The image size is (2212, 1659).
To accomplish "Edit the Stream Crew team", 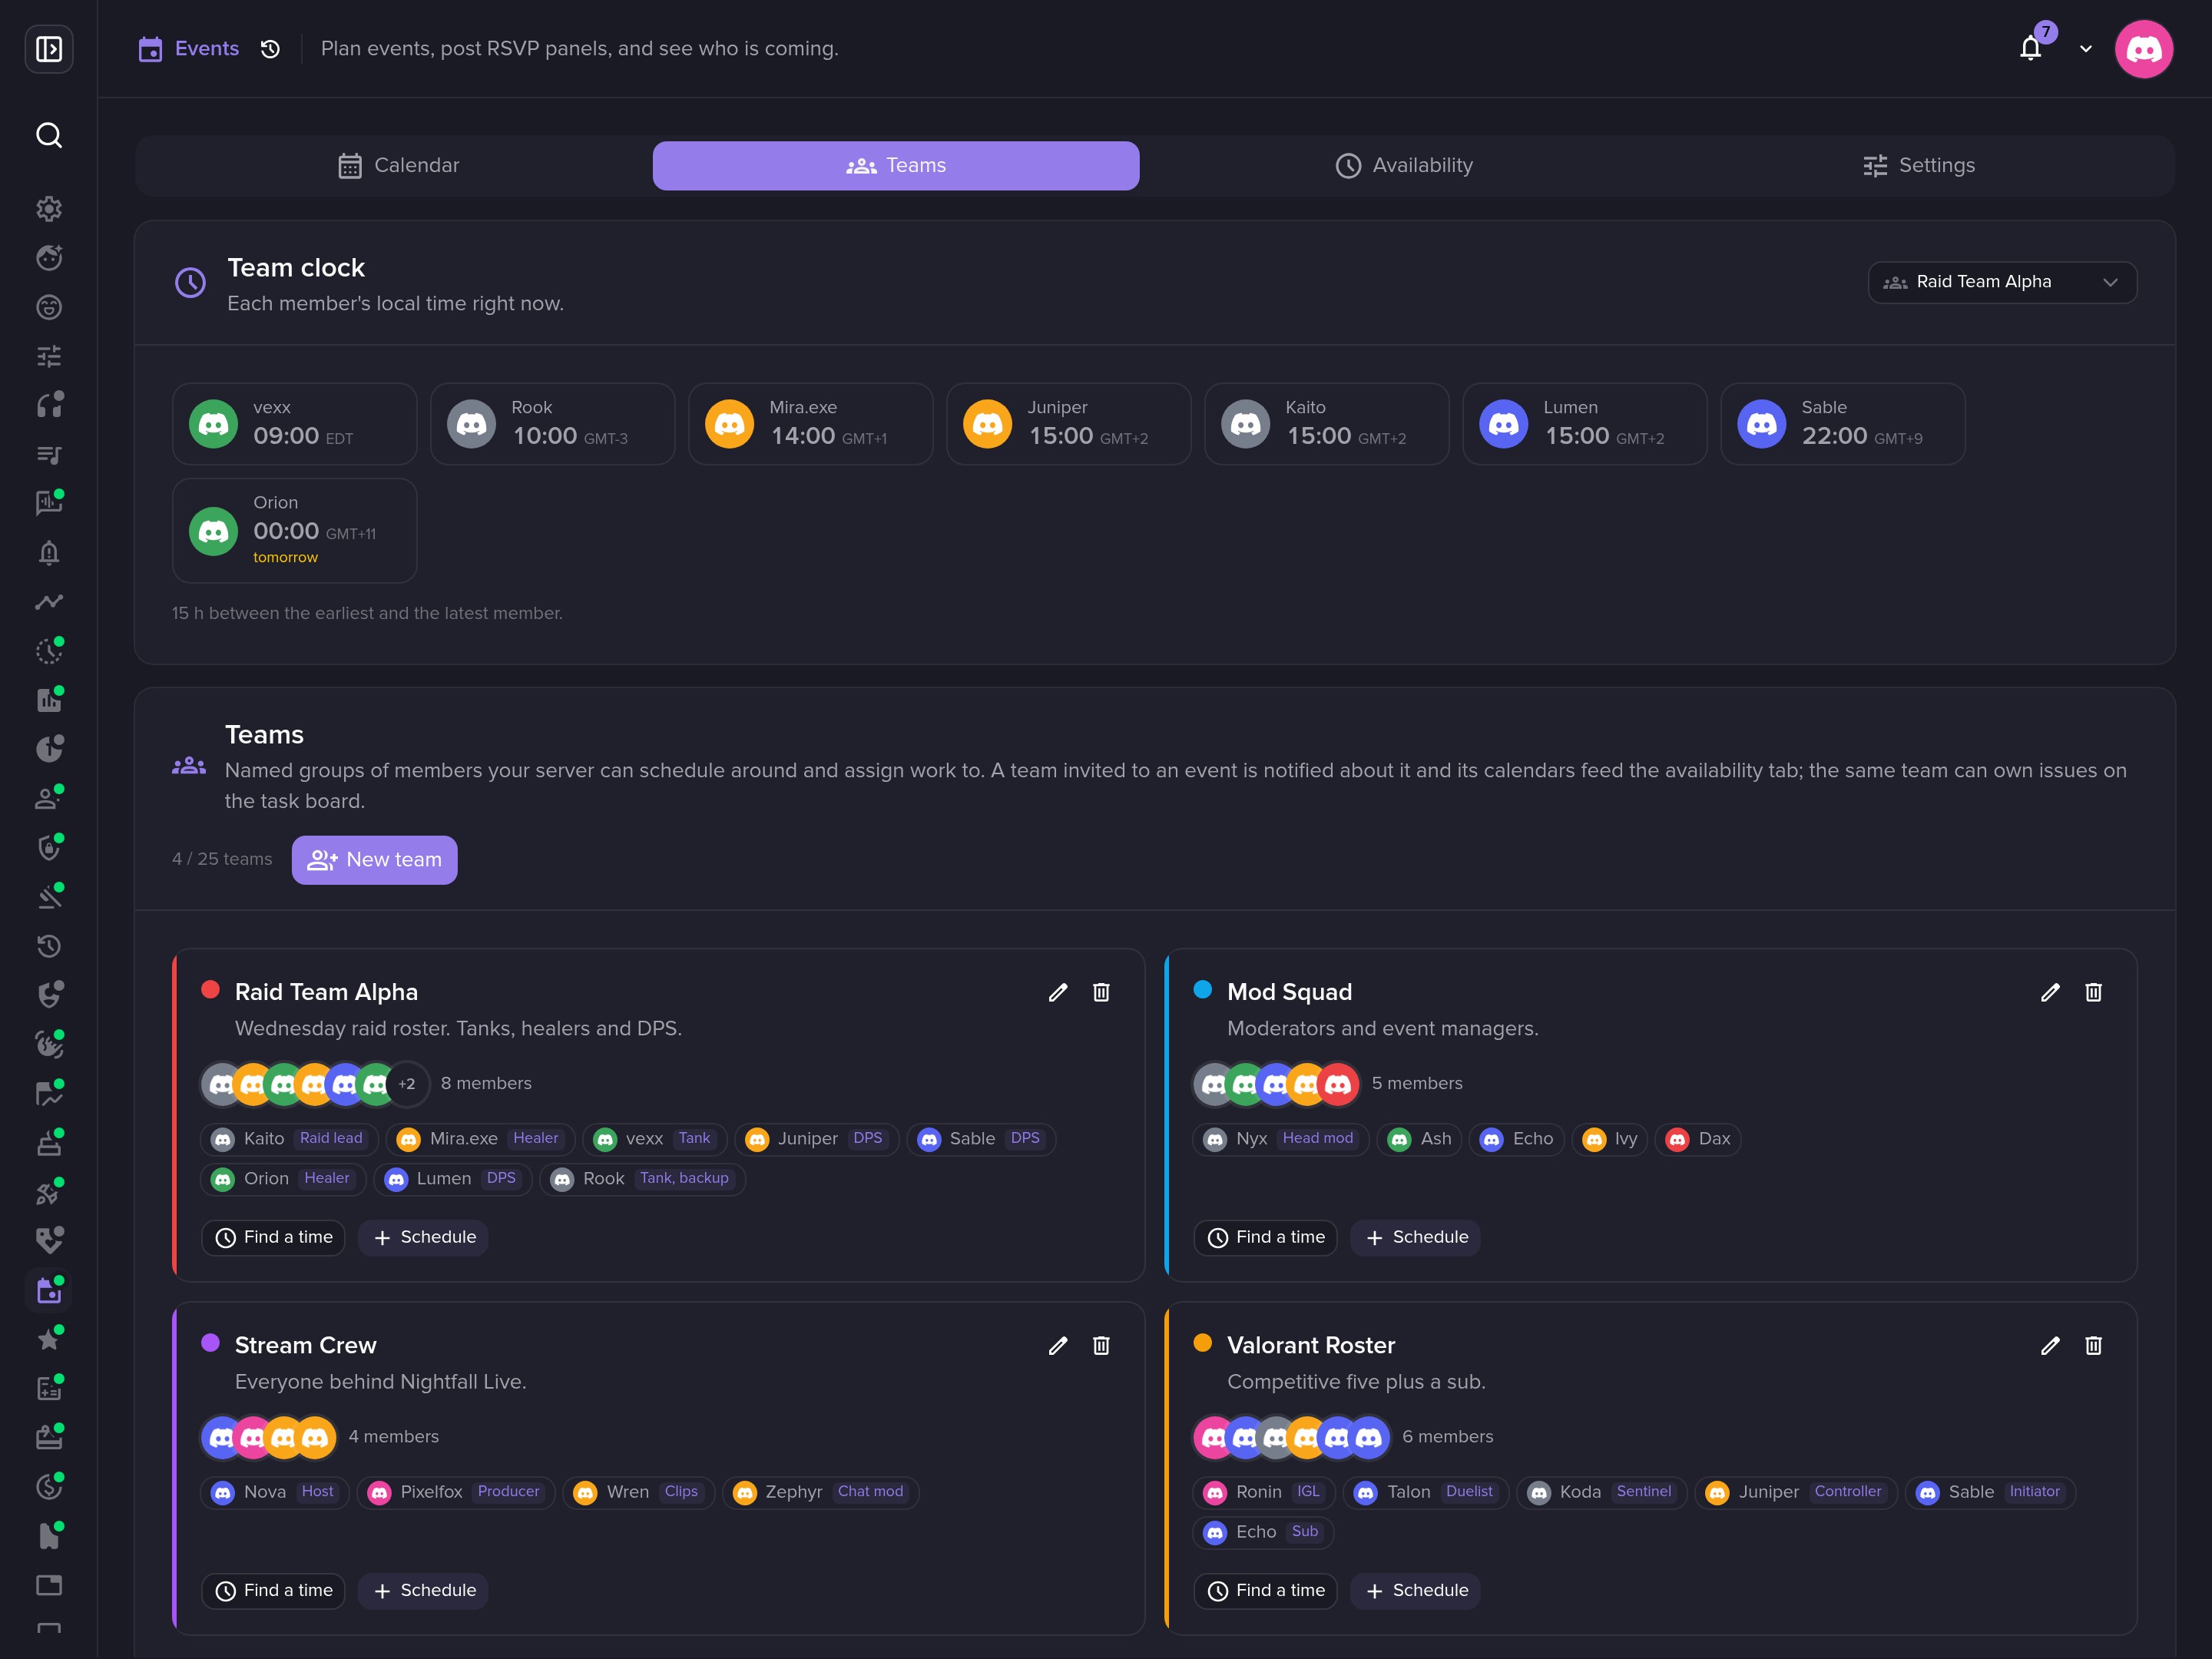I will (1058, 1345).
